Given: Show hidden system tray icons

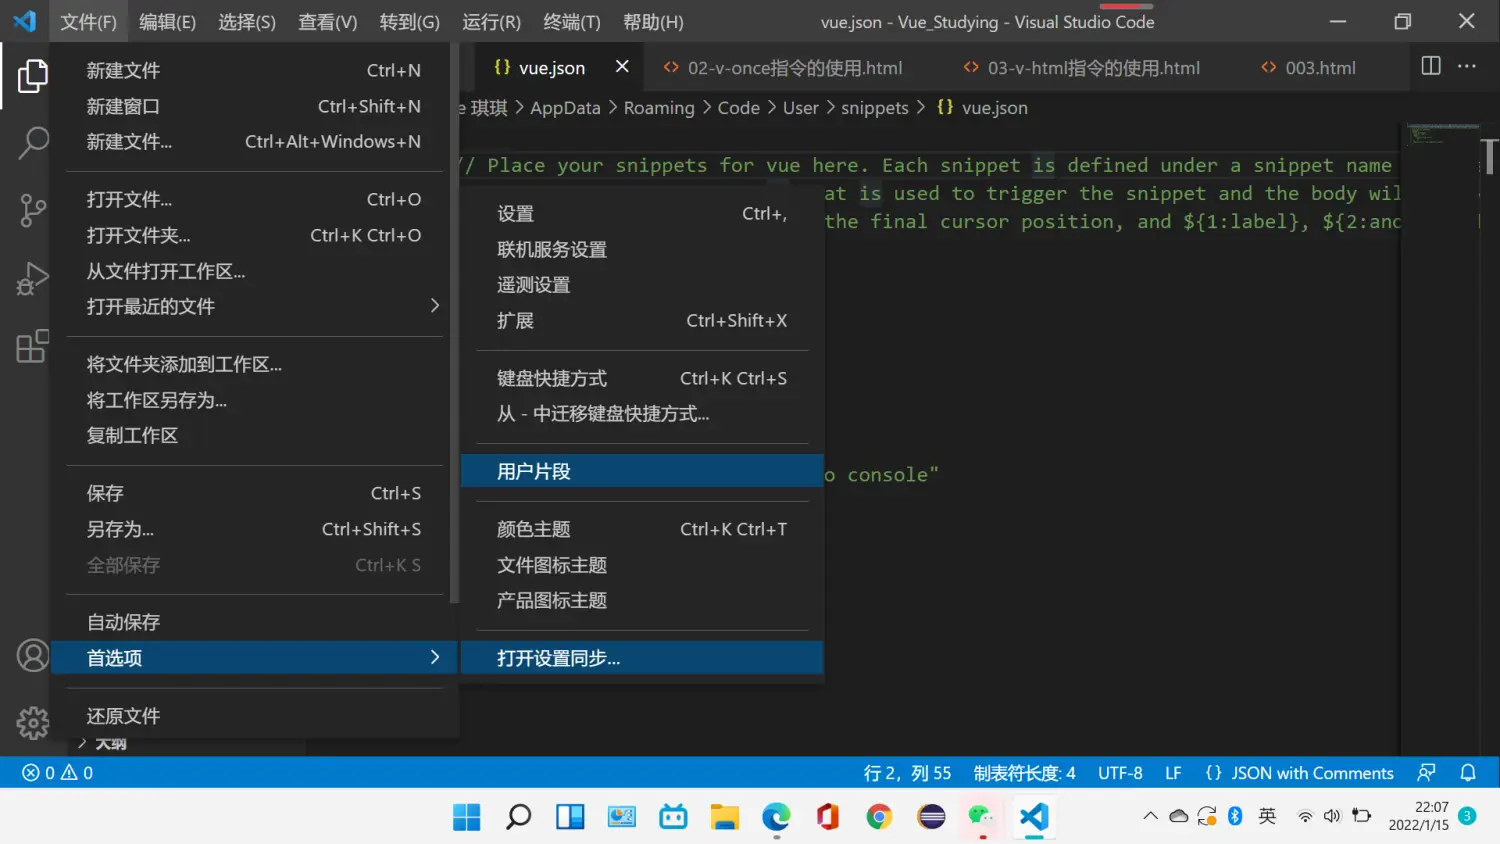Looking at the screenshot, I should (1151, 816).
